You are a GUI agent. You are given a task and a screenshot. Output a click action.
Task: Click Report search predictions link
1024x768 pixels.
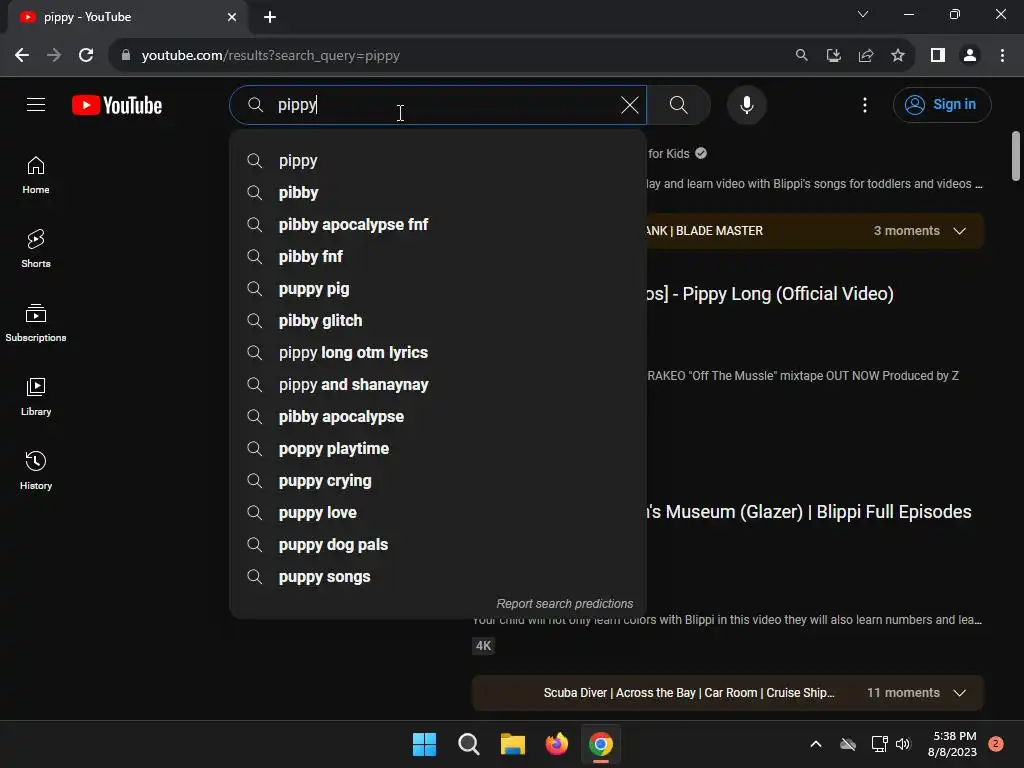click(564, 603)
